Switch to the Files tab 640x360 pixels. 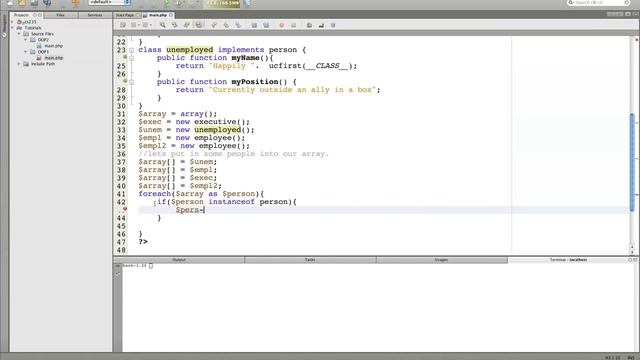pyautogui.click(x=60, y=15)
